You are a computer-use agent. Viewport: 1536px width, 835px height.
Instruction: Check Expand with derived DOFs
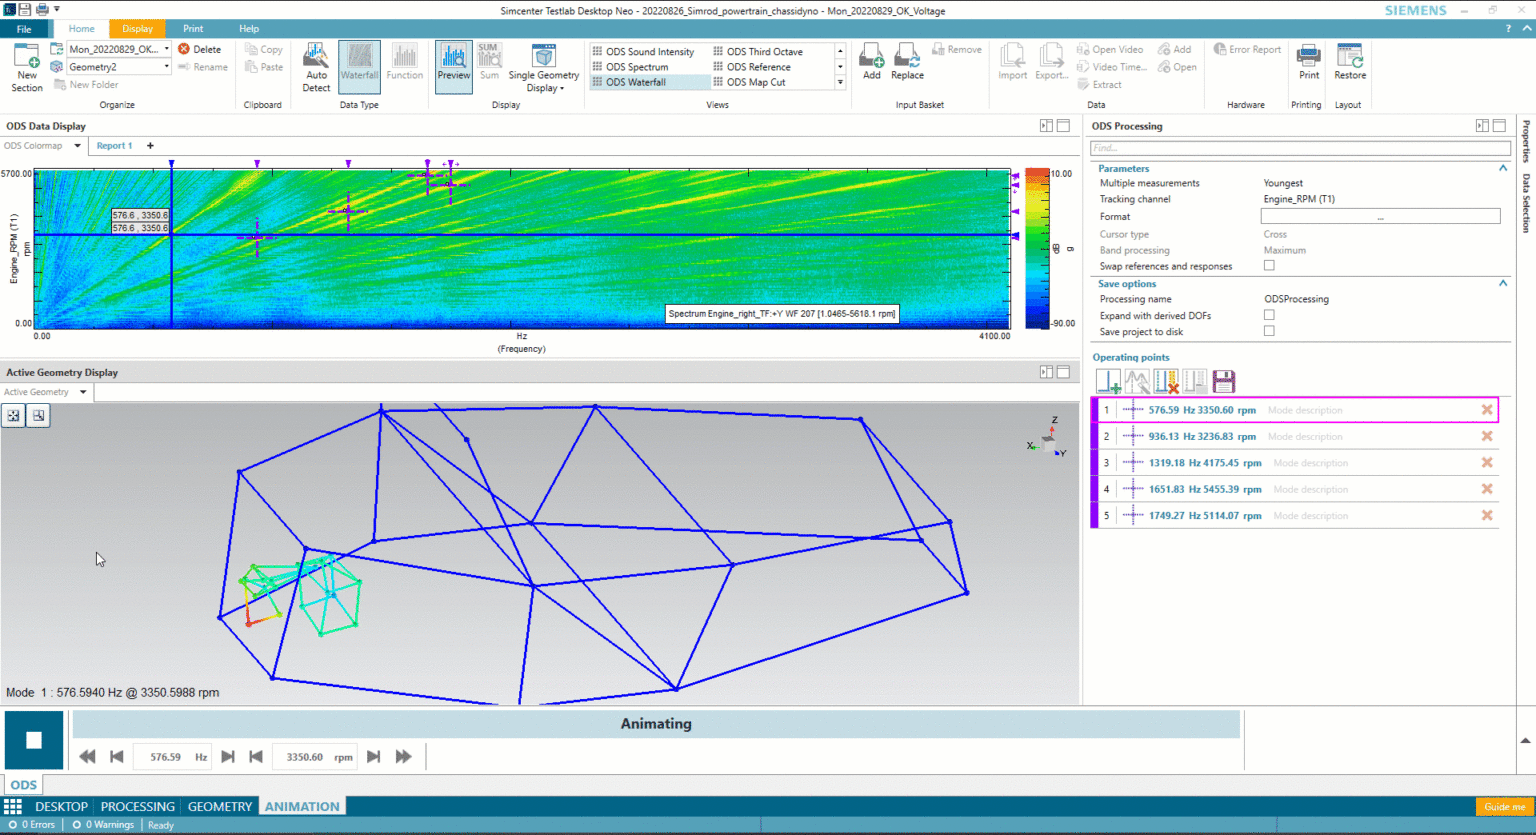click(1269, 314)
